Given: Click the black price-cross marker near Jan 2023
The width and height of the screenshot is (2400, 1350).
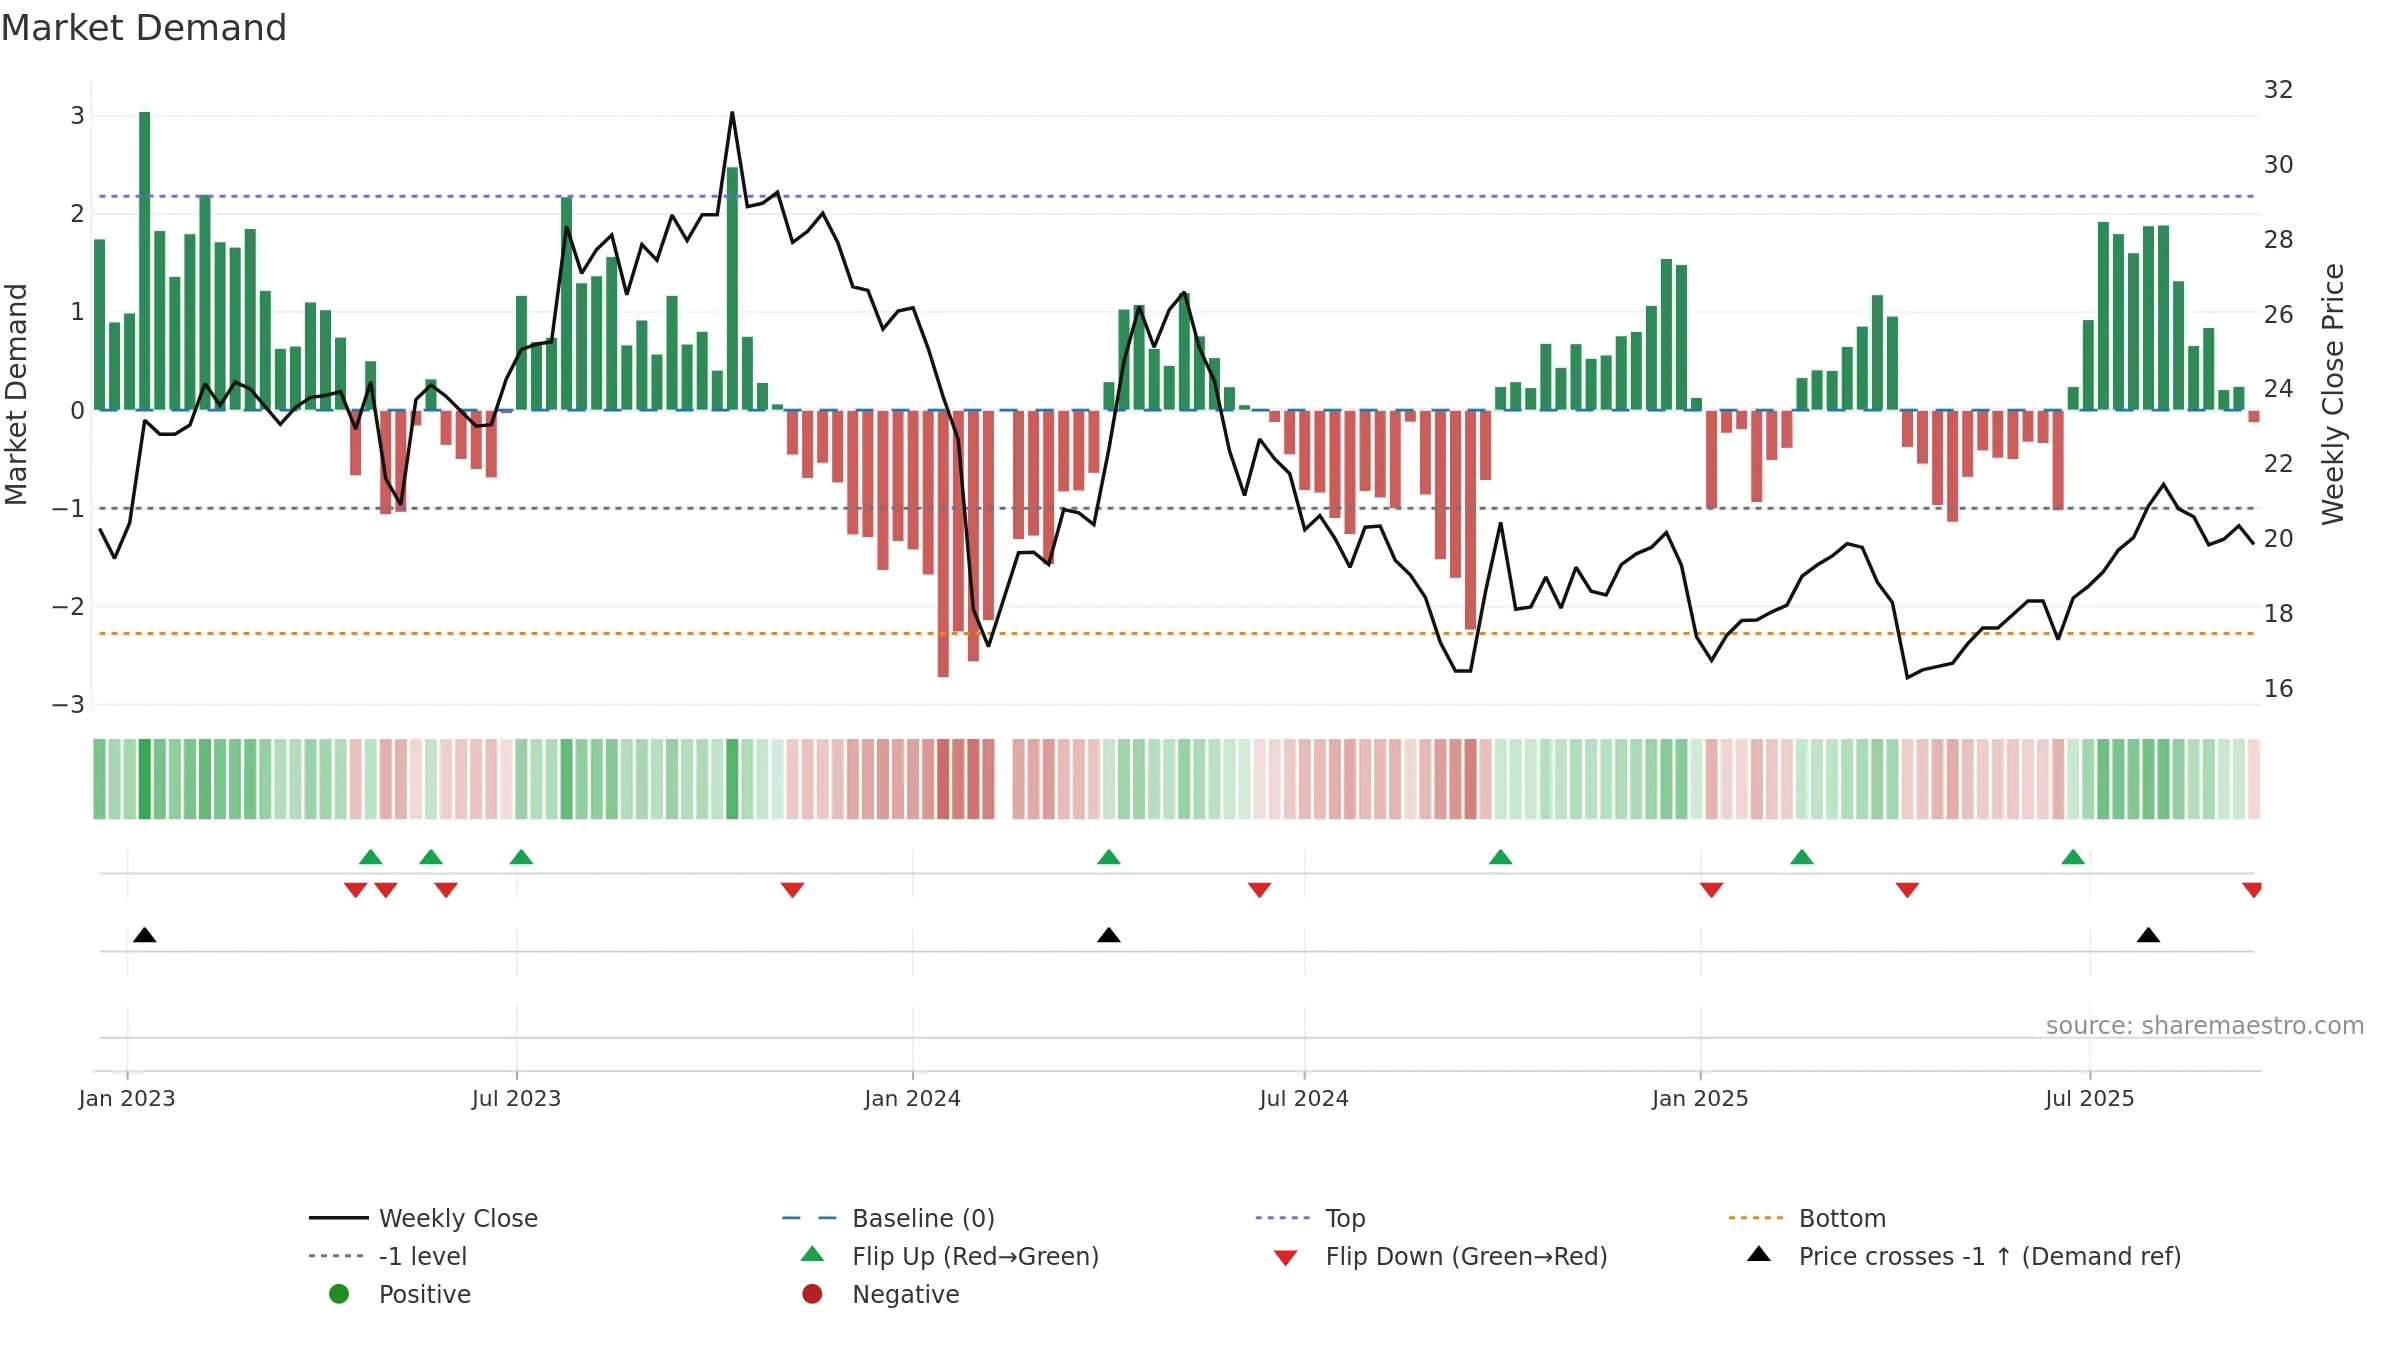Looking at the screenshot, I should (x=145, y=935).
